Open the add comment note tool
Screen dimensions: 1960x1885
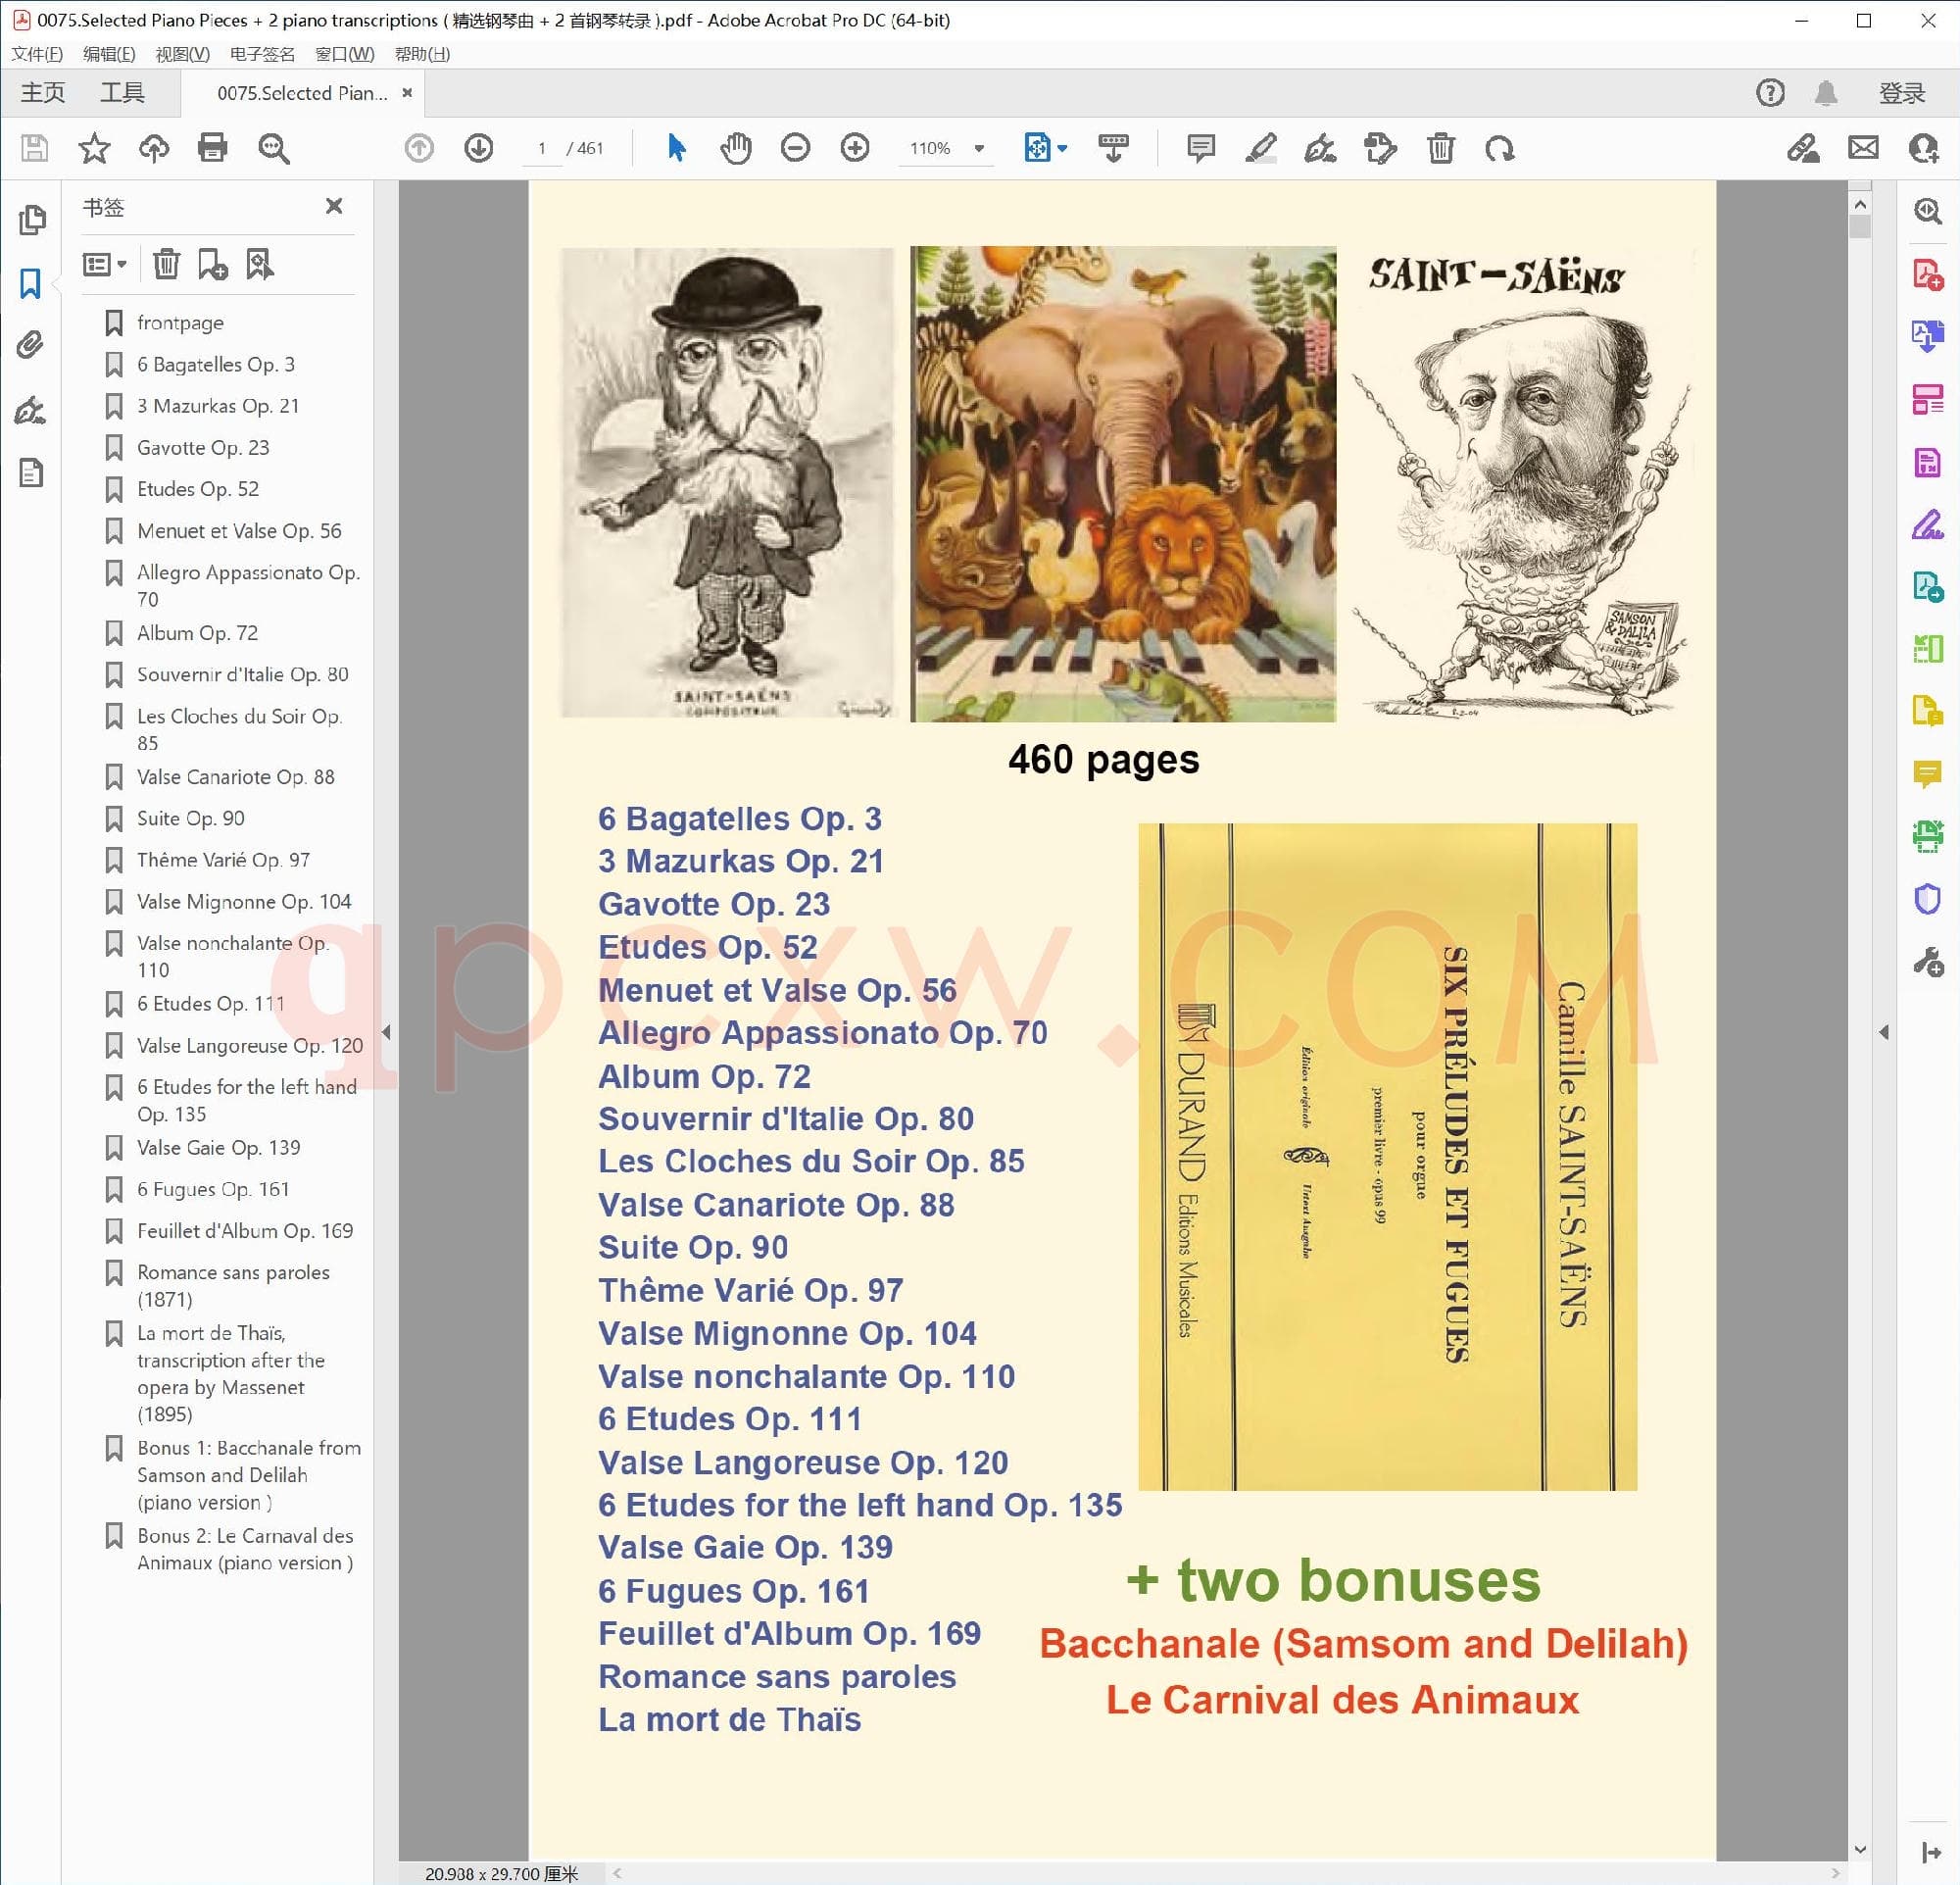[x=1200, y=148]
